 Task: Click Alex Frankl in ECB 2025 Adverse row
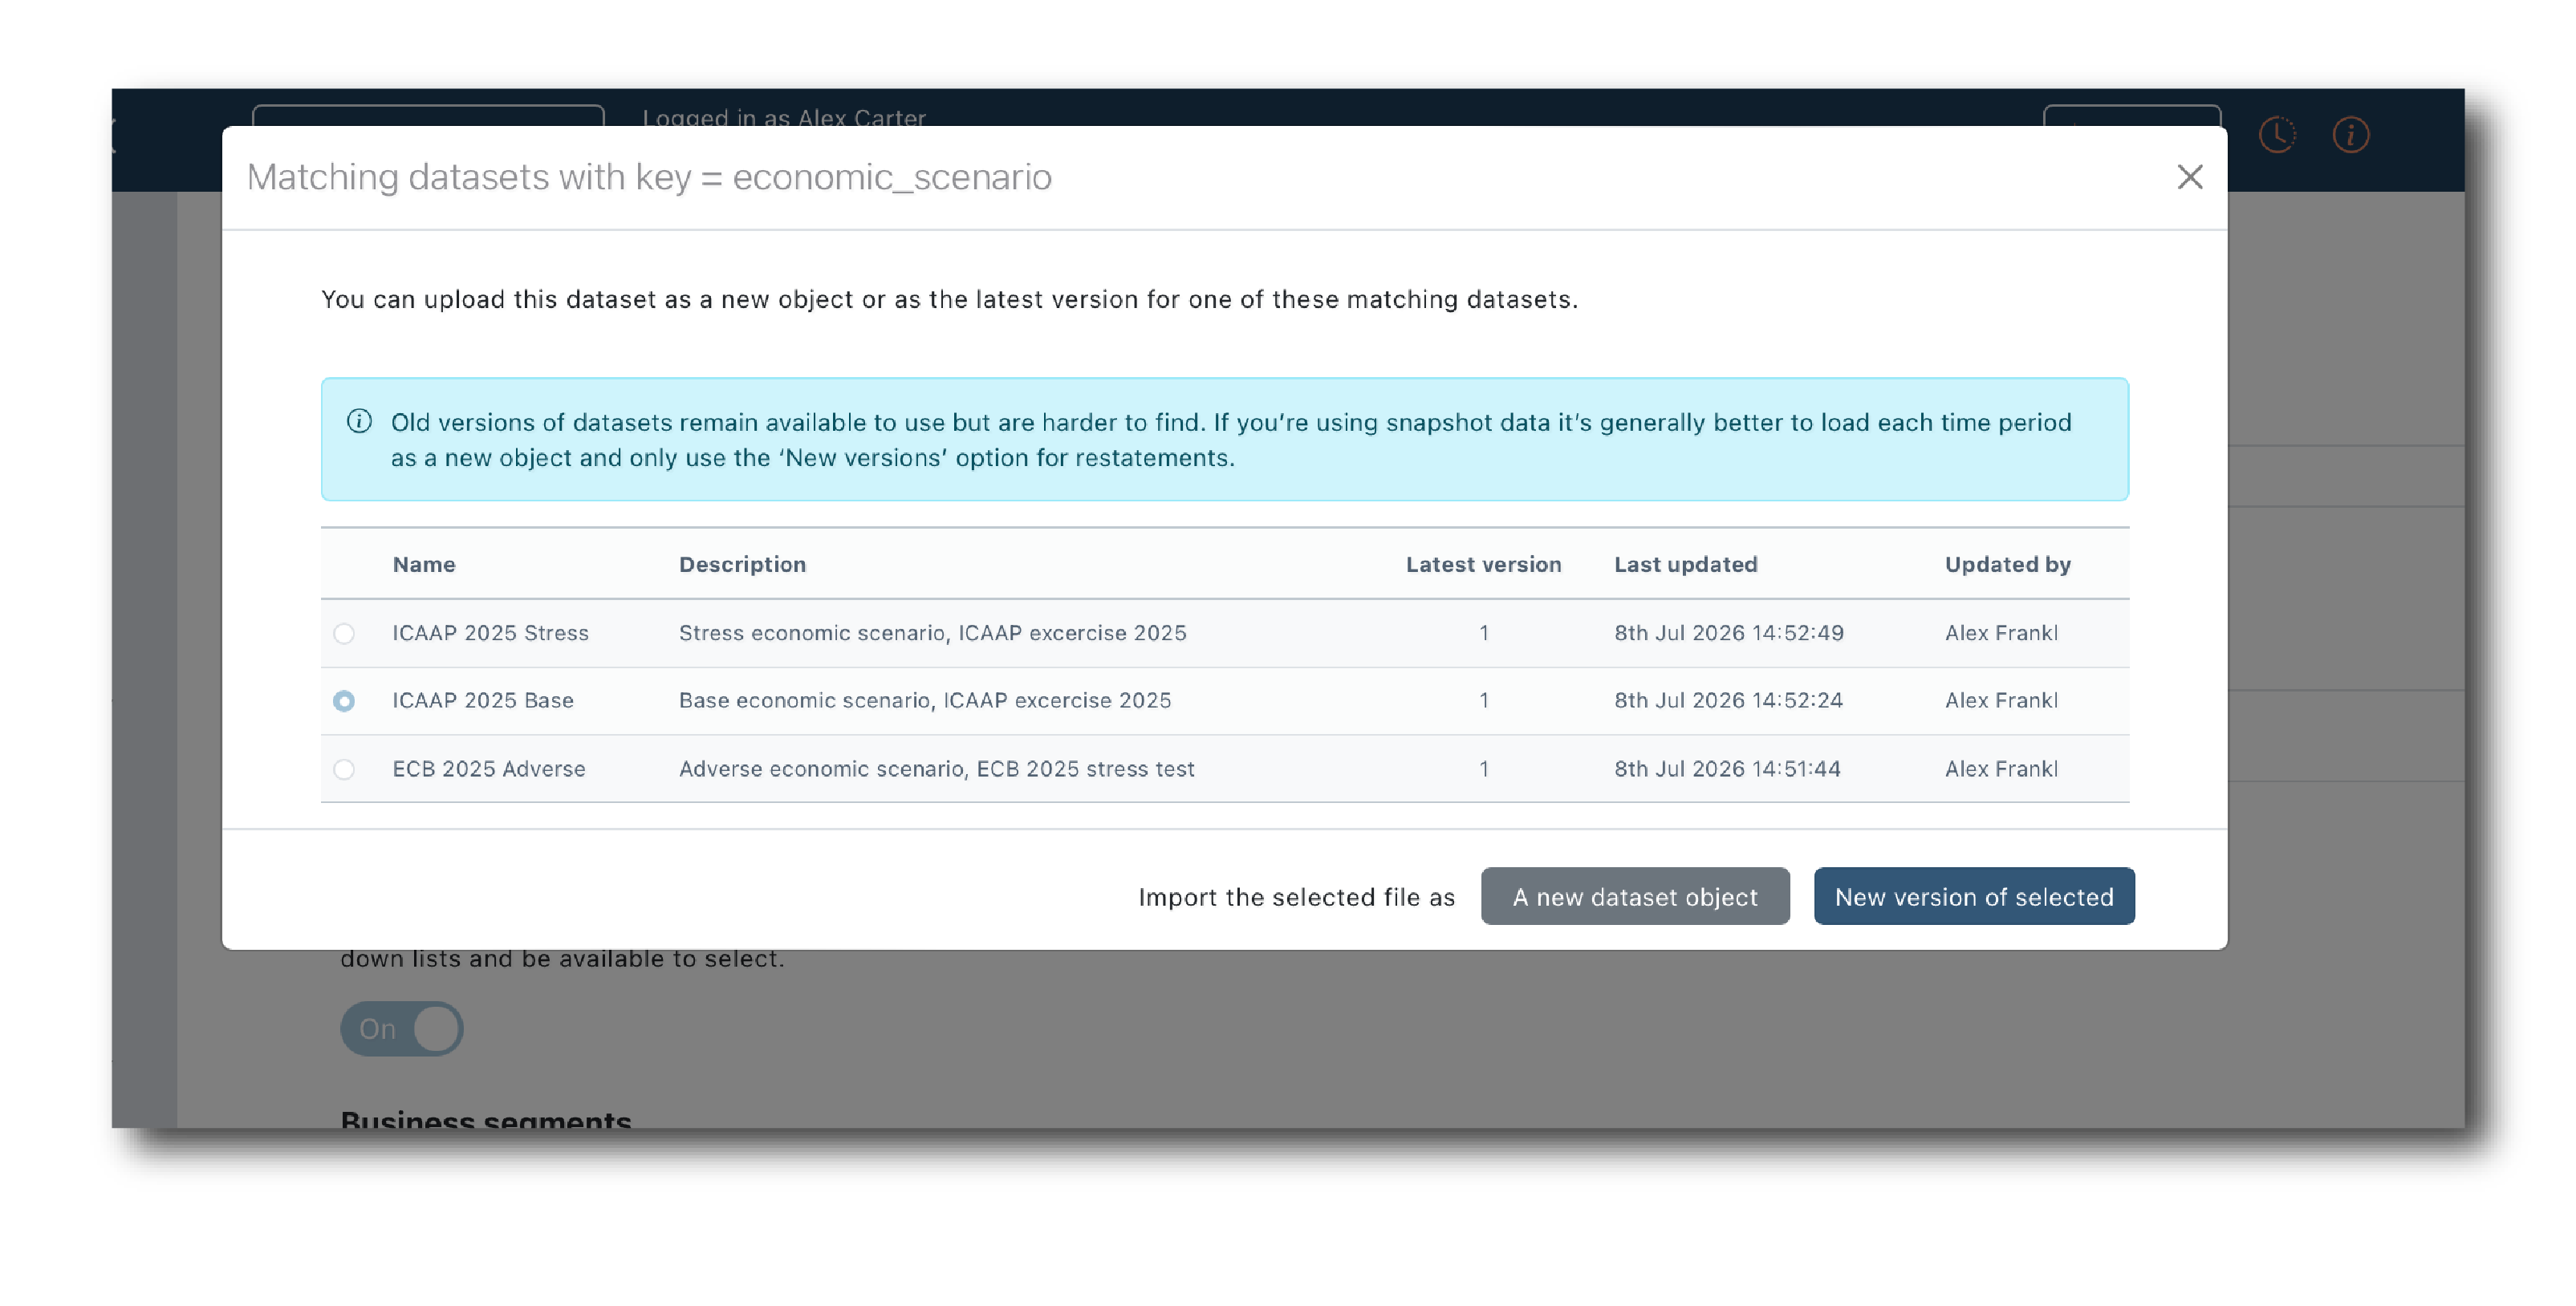click(2001, 769)
